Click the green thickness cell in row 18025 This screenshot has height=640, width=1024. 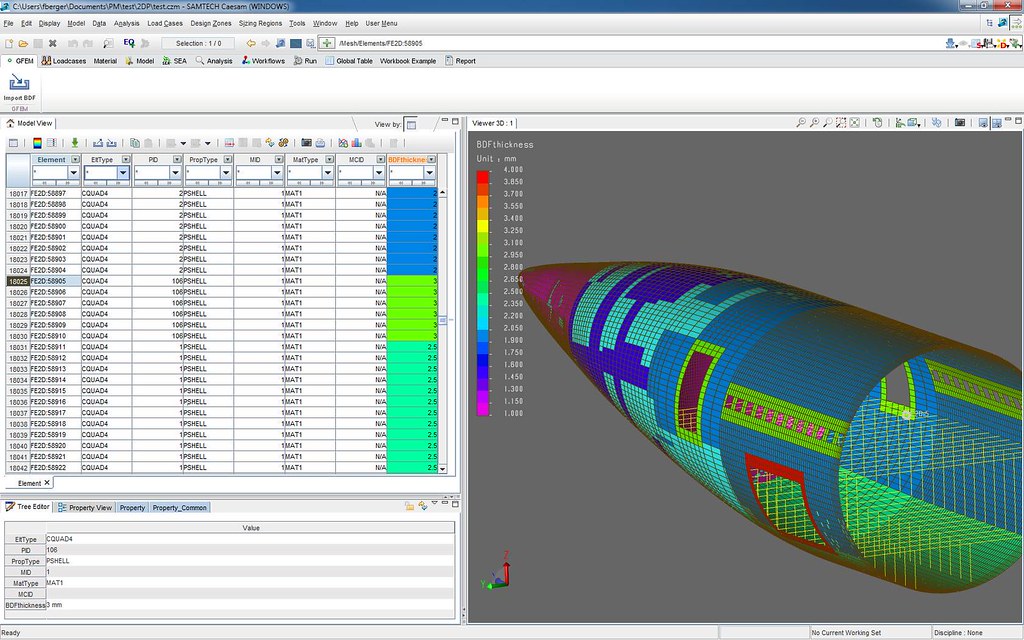click(x=412, y=281)
